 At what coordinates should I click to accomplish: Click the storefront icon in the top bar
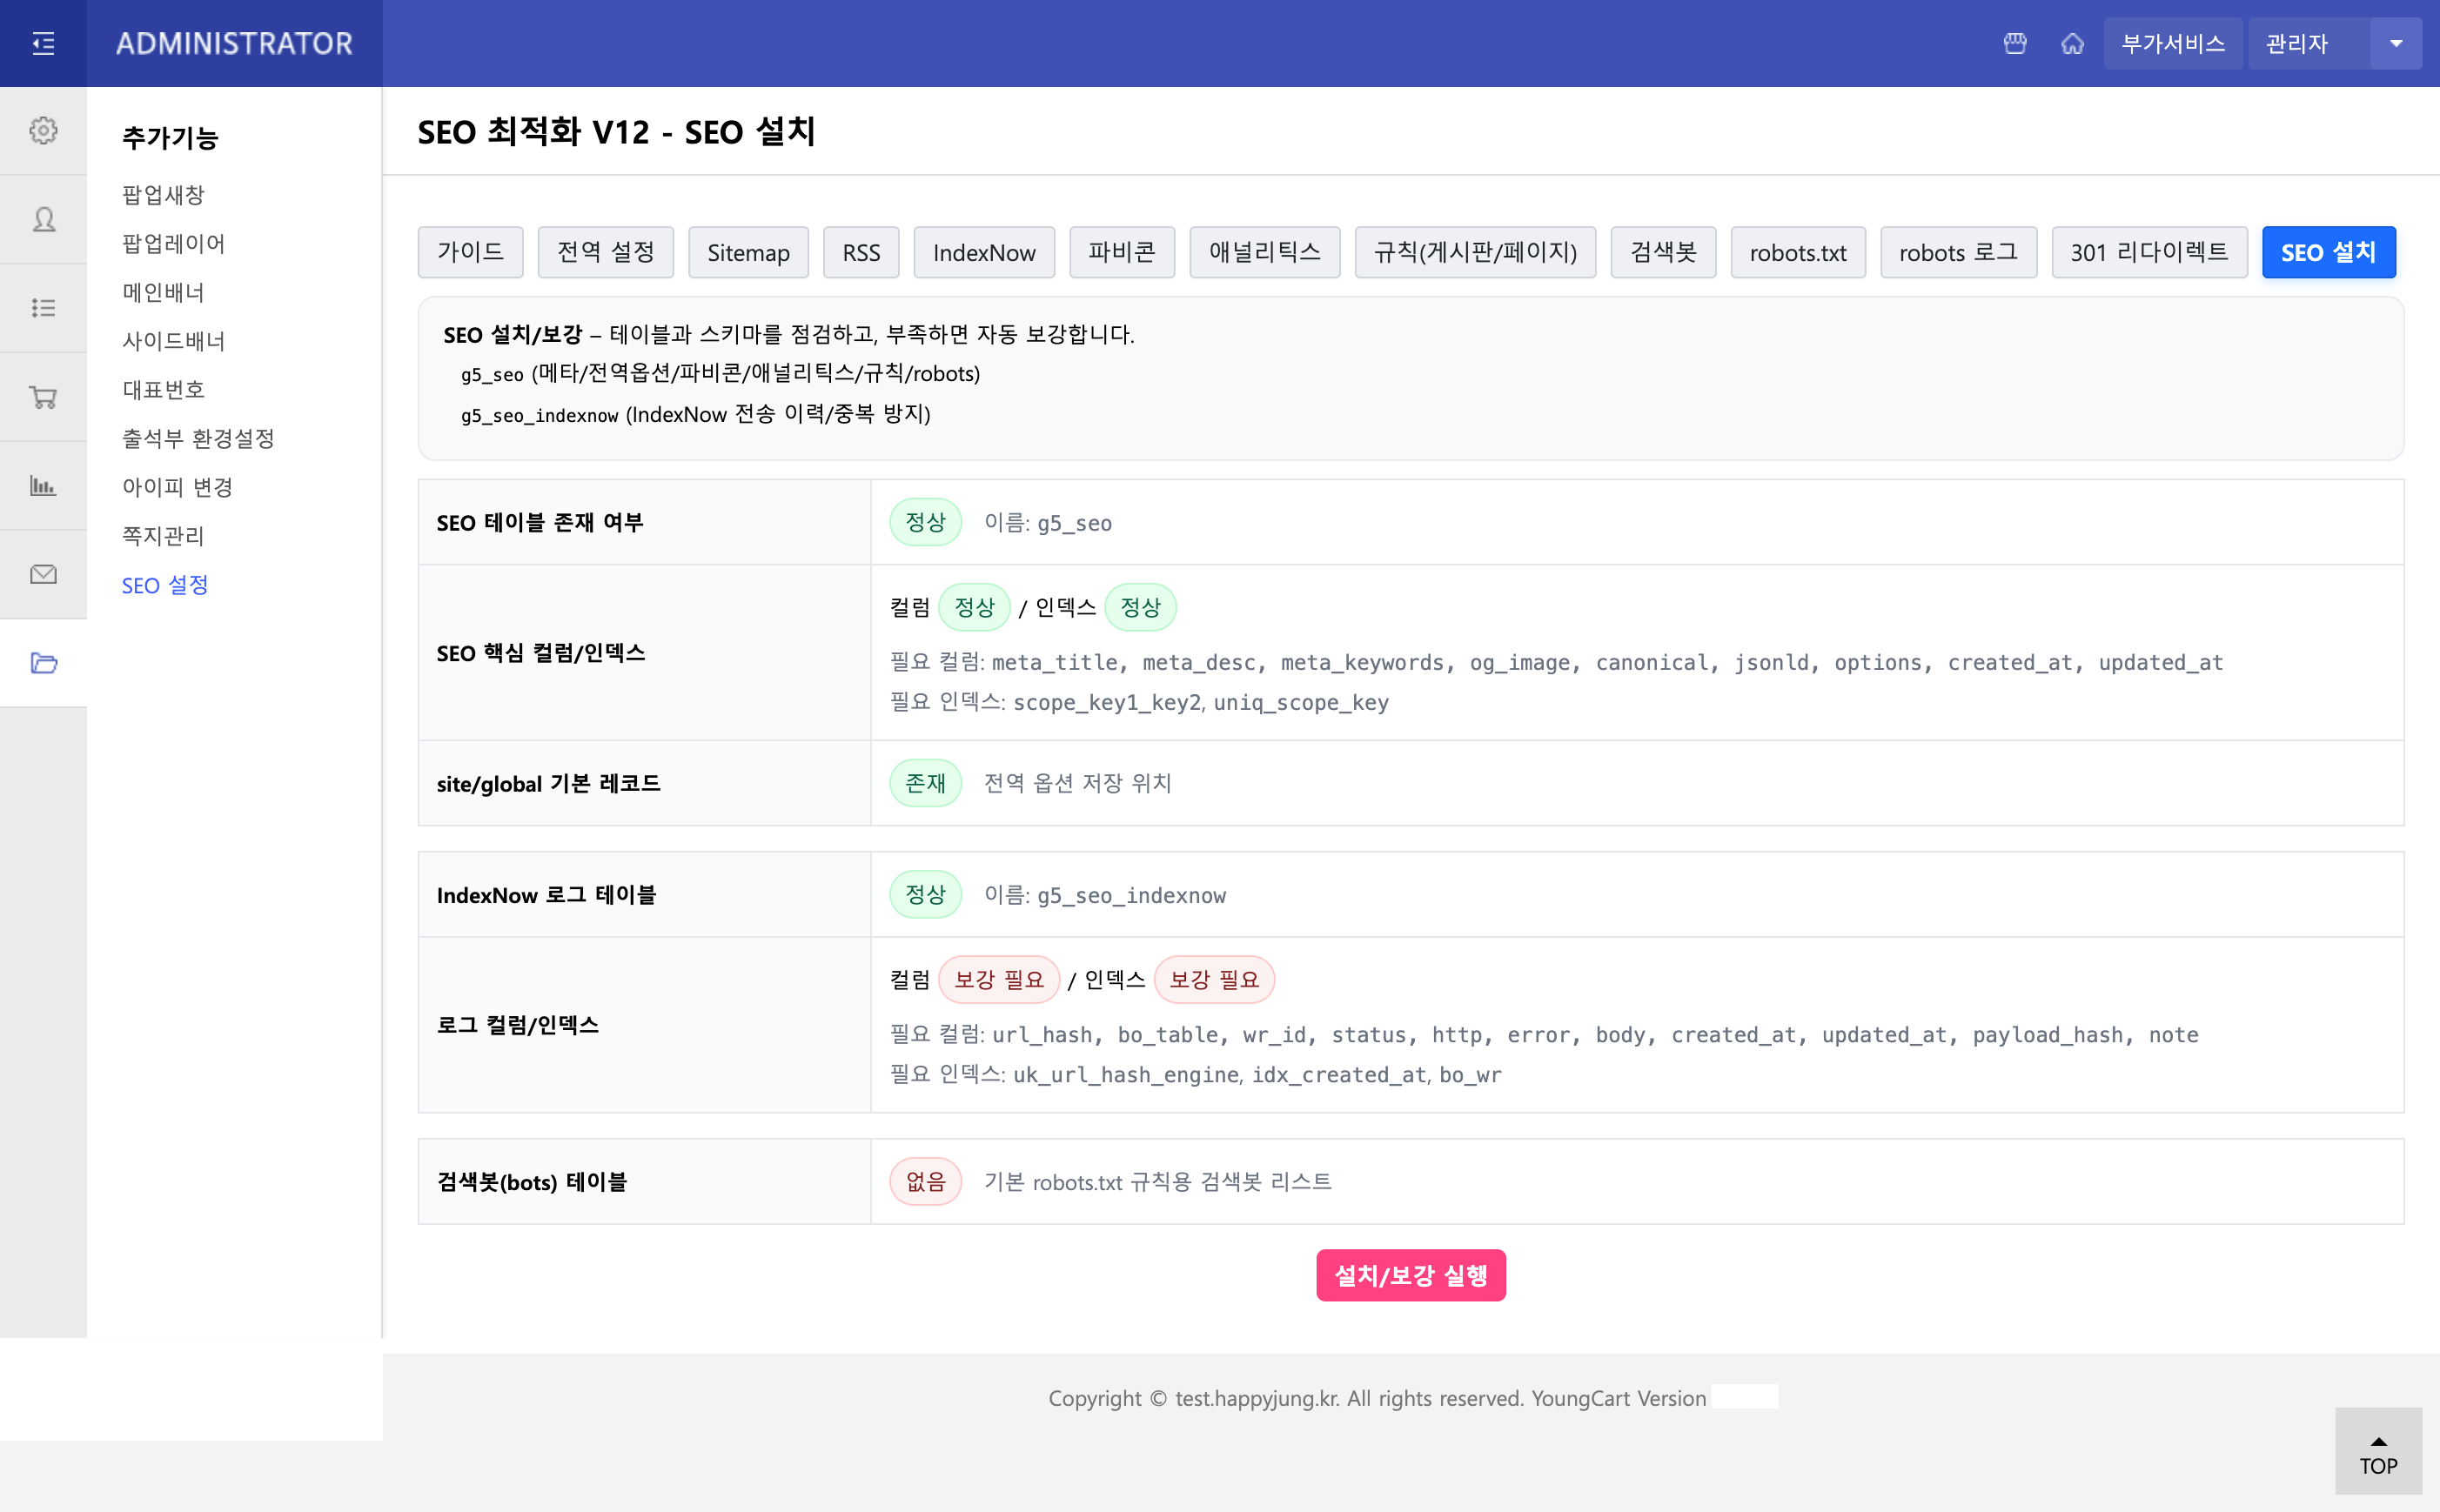click(2014, 43)
